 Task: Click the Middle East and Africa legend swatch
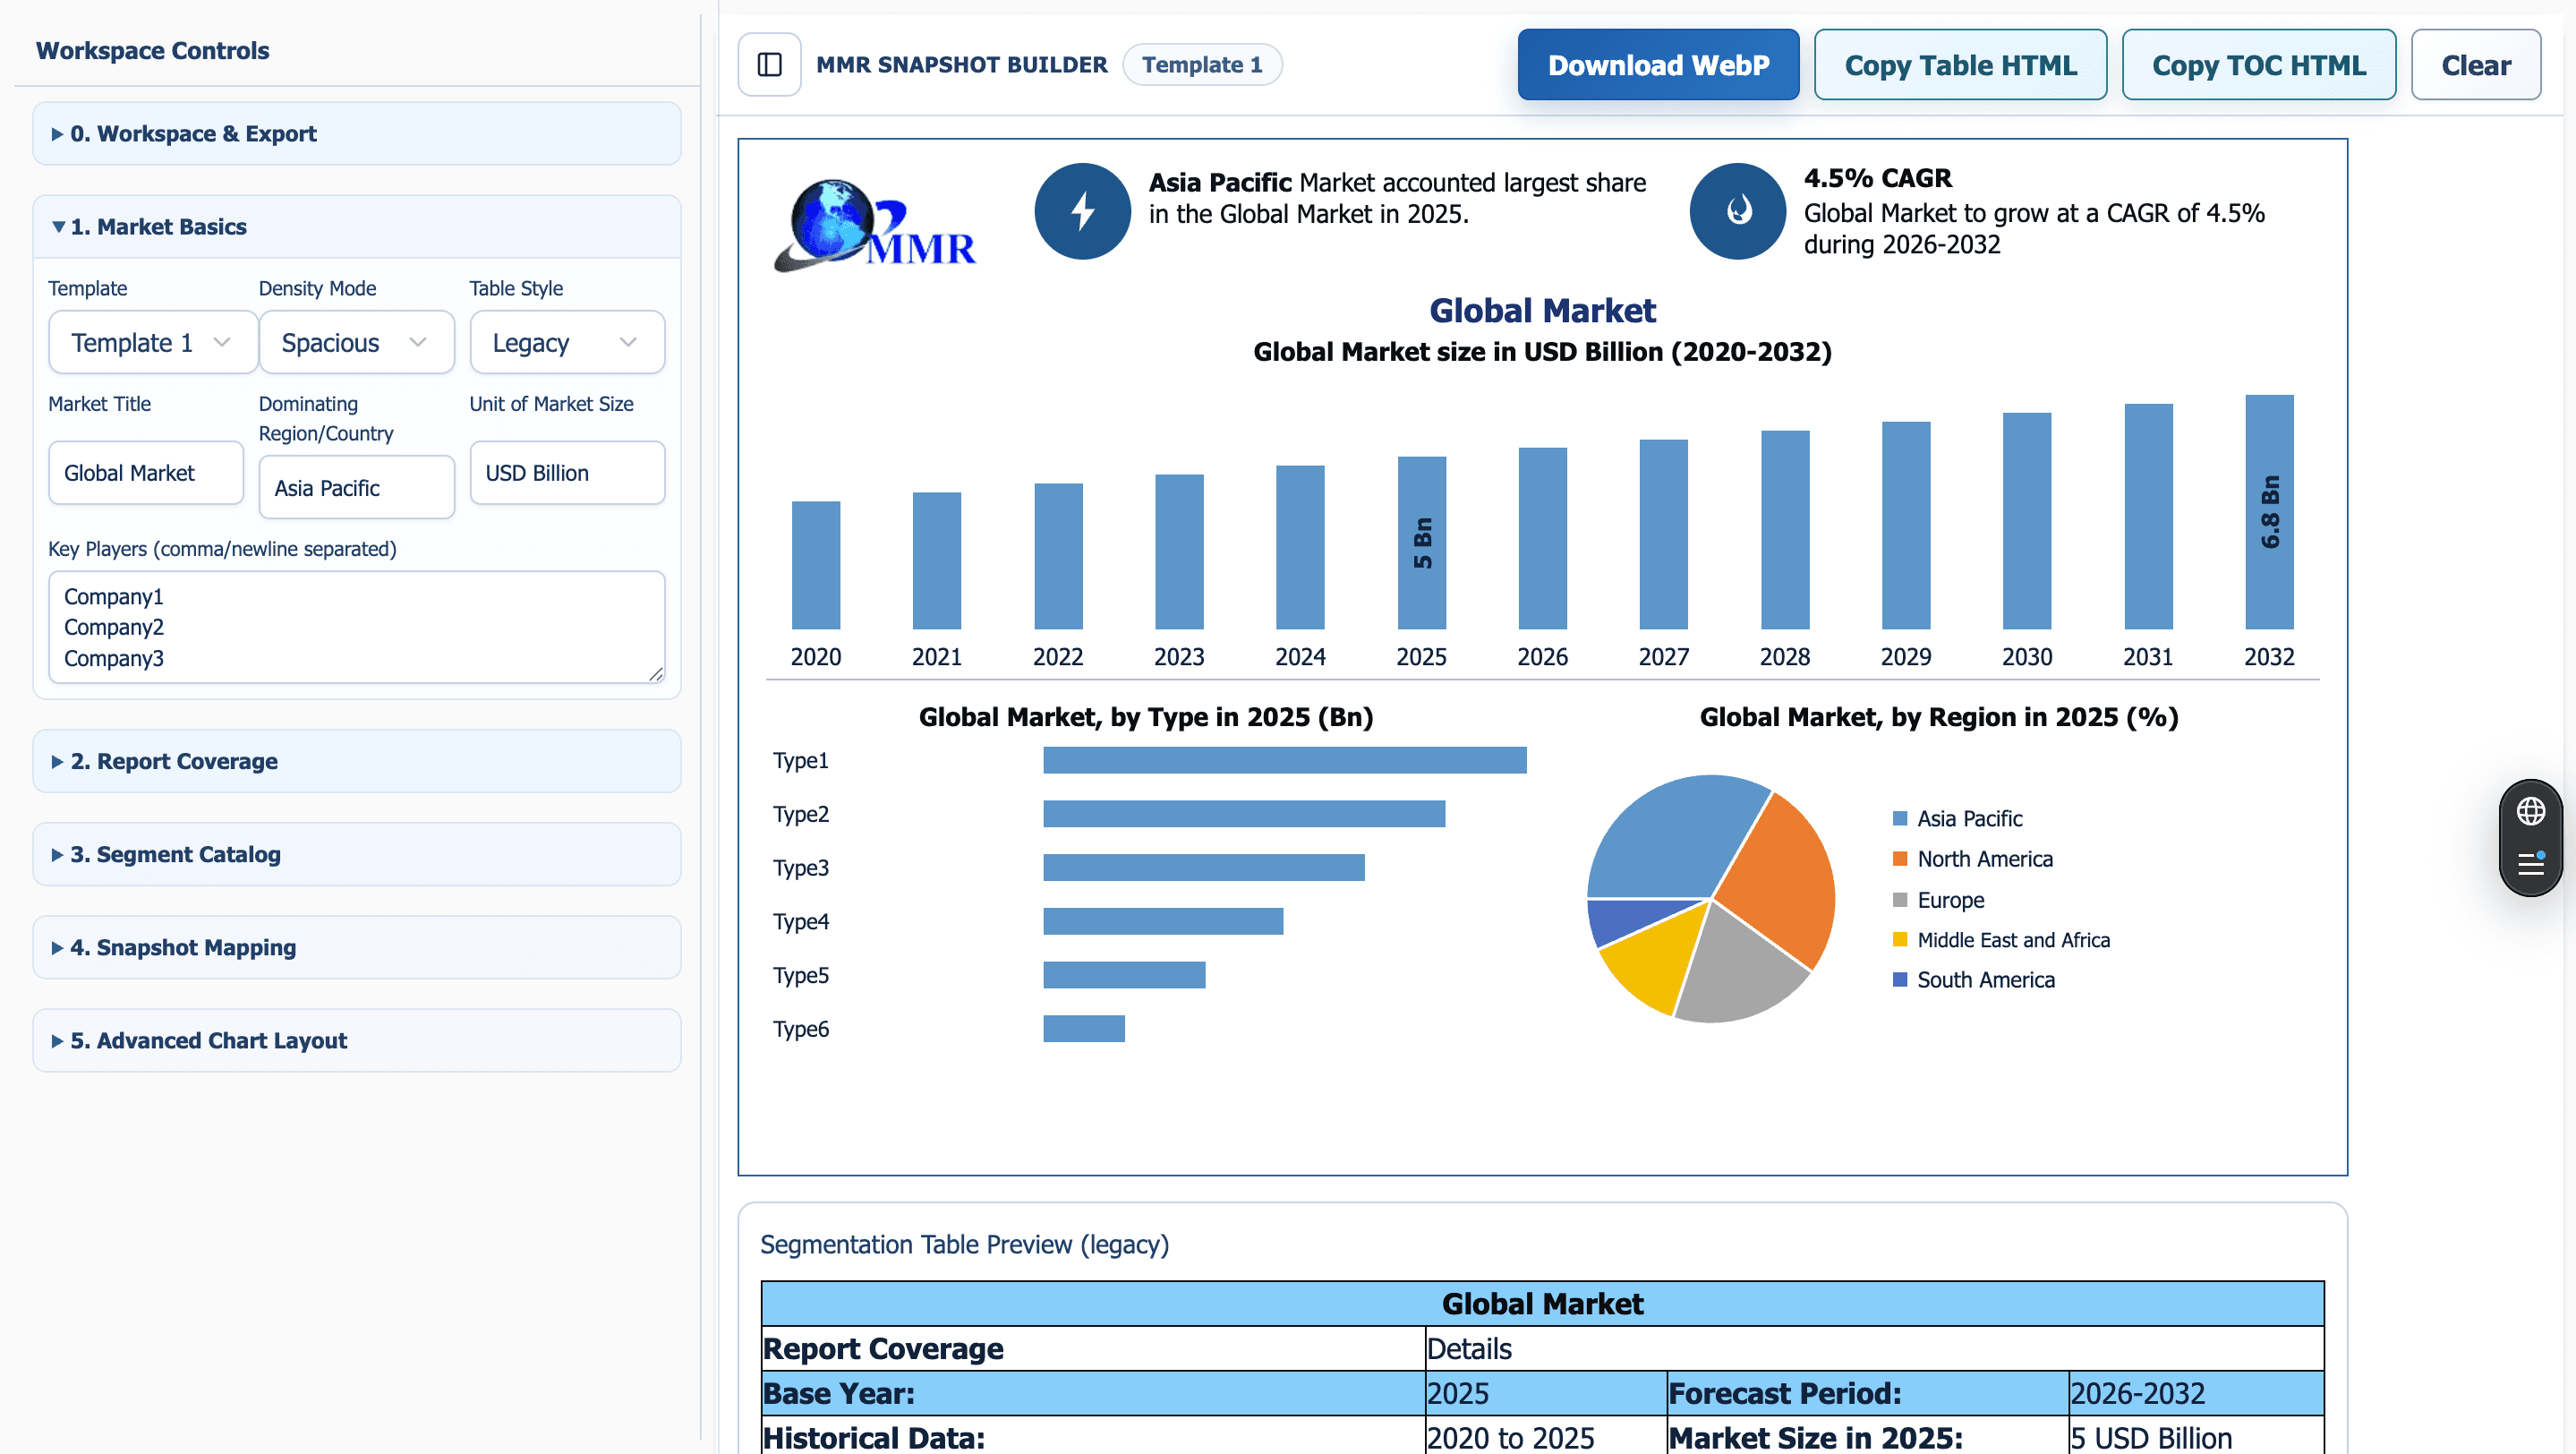point(1900,940)
